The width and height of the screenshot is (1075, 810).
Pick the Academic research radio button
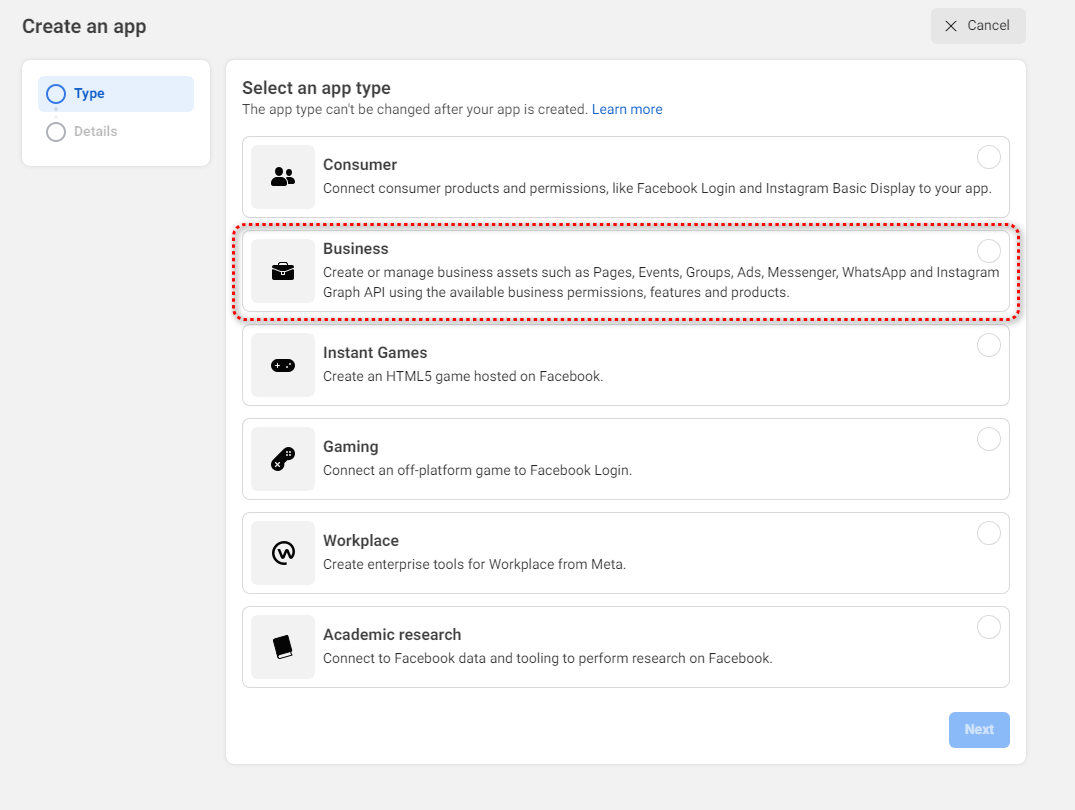click(988, 627)
